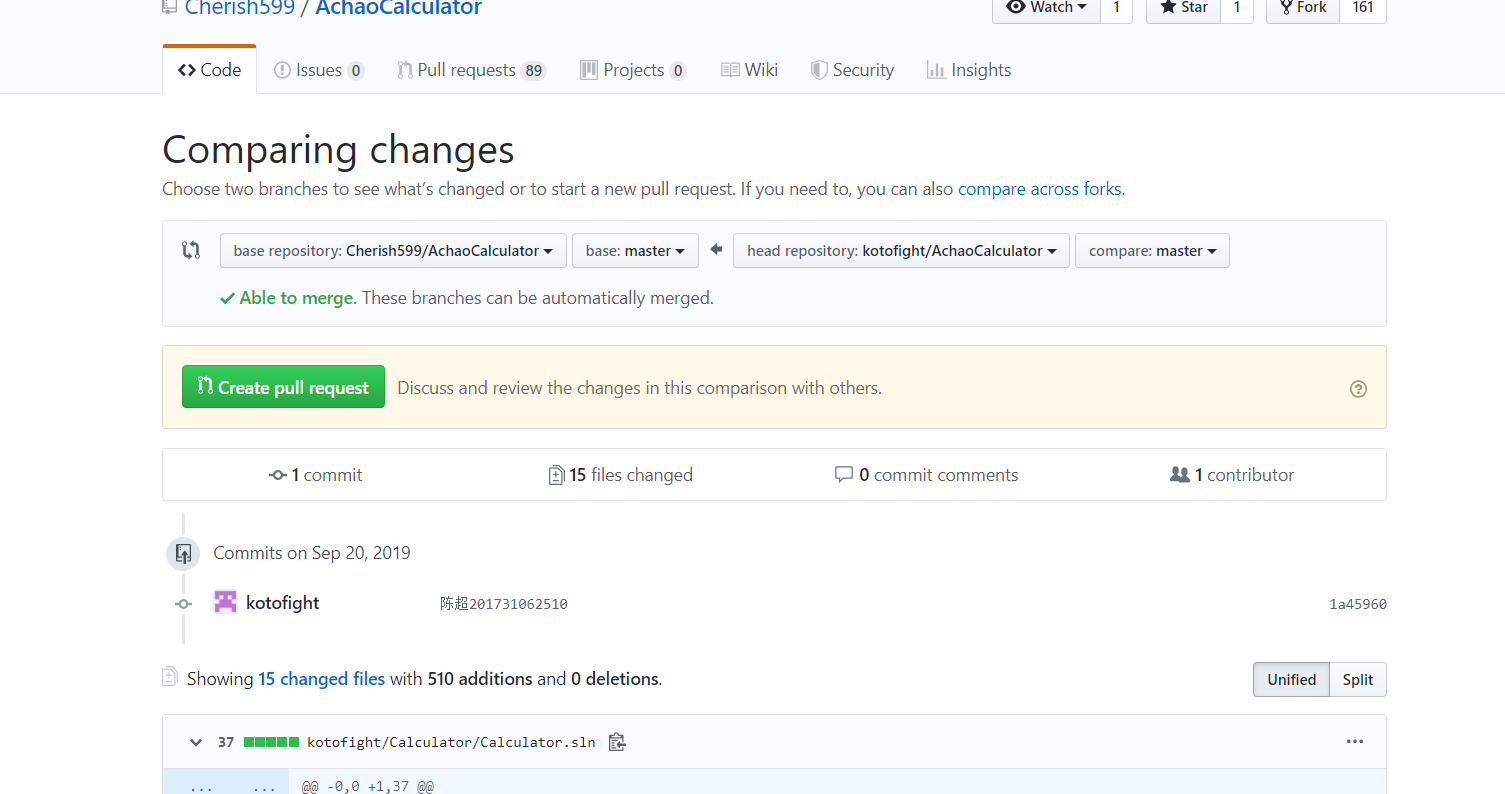Open the Cherish599 owner link
The width and height of the screenshot is (1505, 794).
pos(240,9)
